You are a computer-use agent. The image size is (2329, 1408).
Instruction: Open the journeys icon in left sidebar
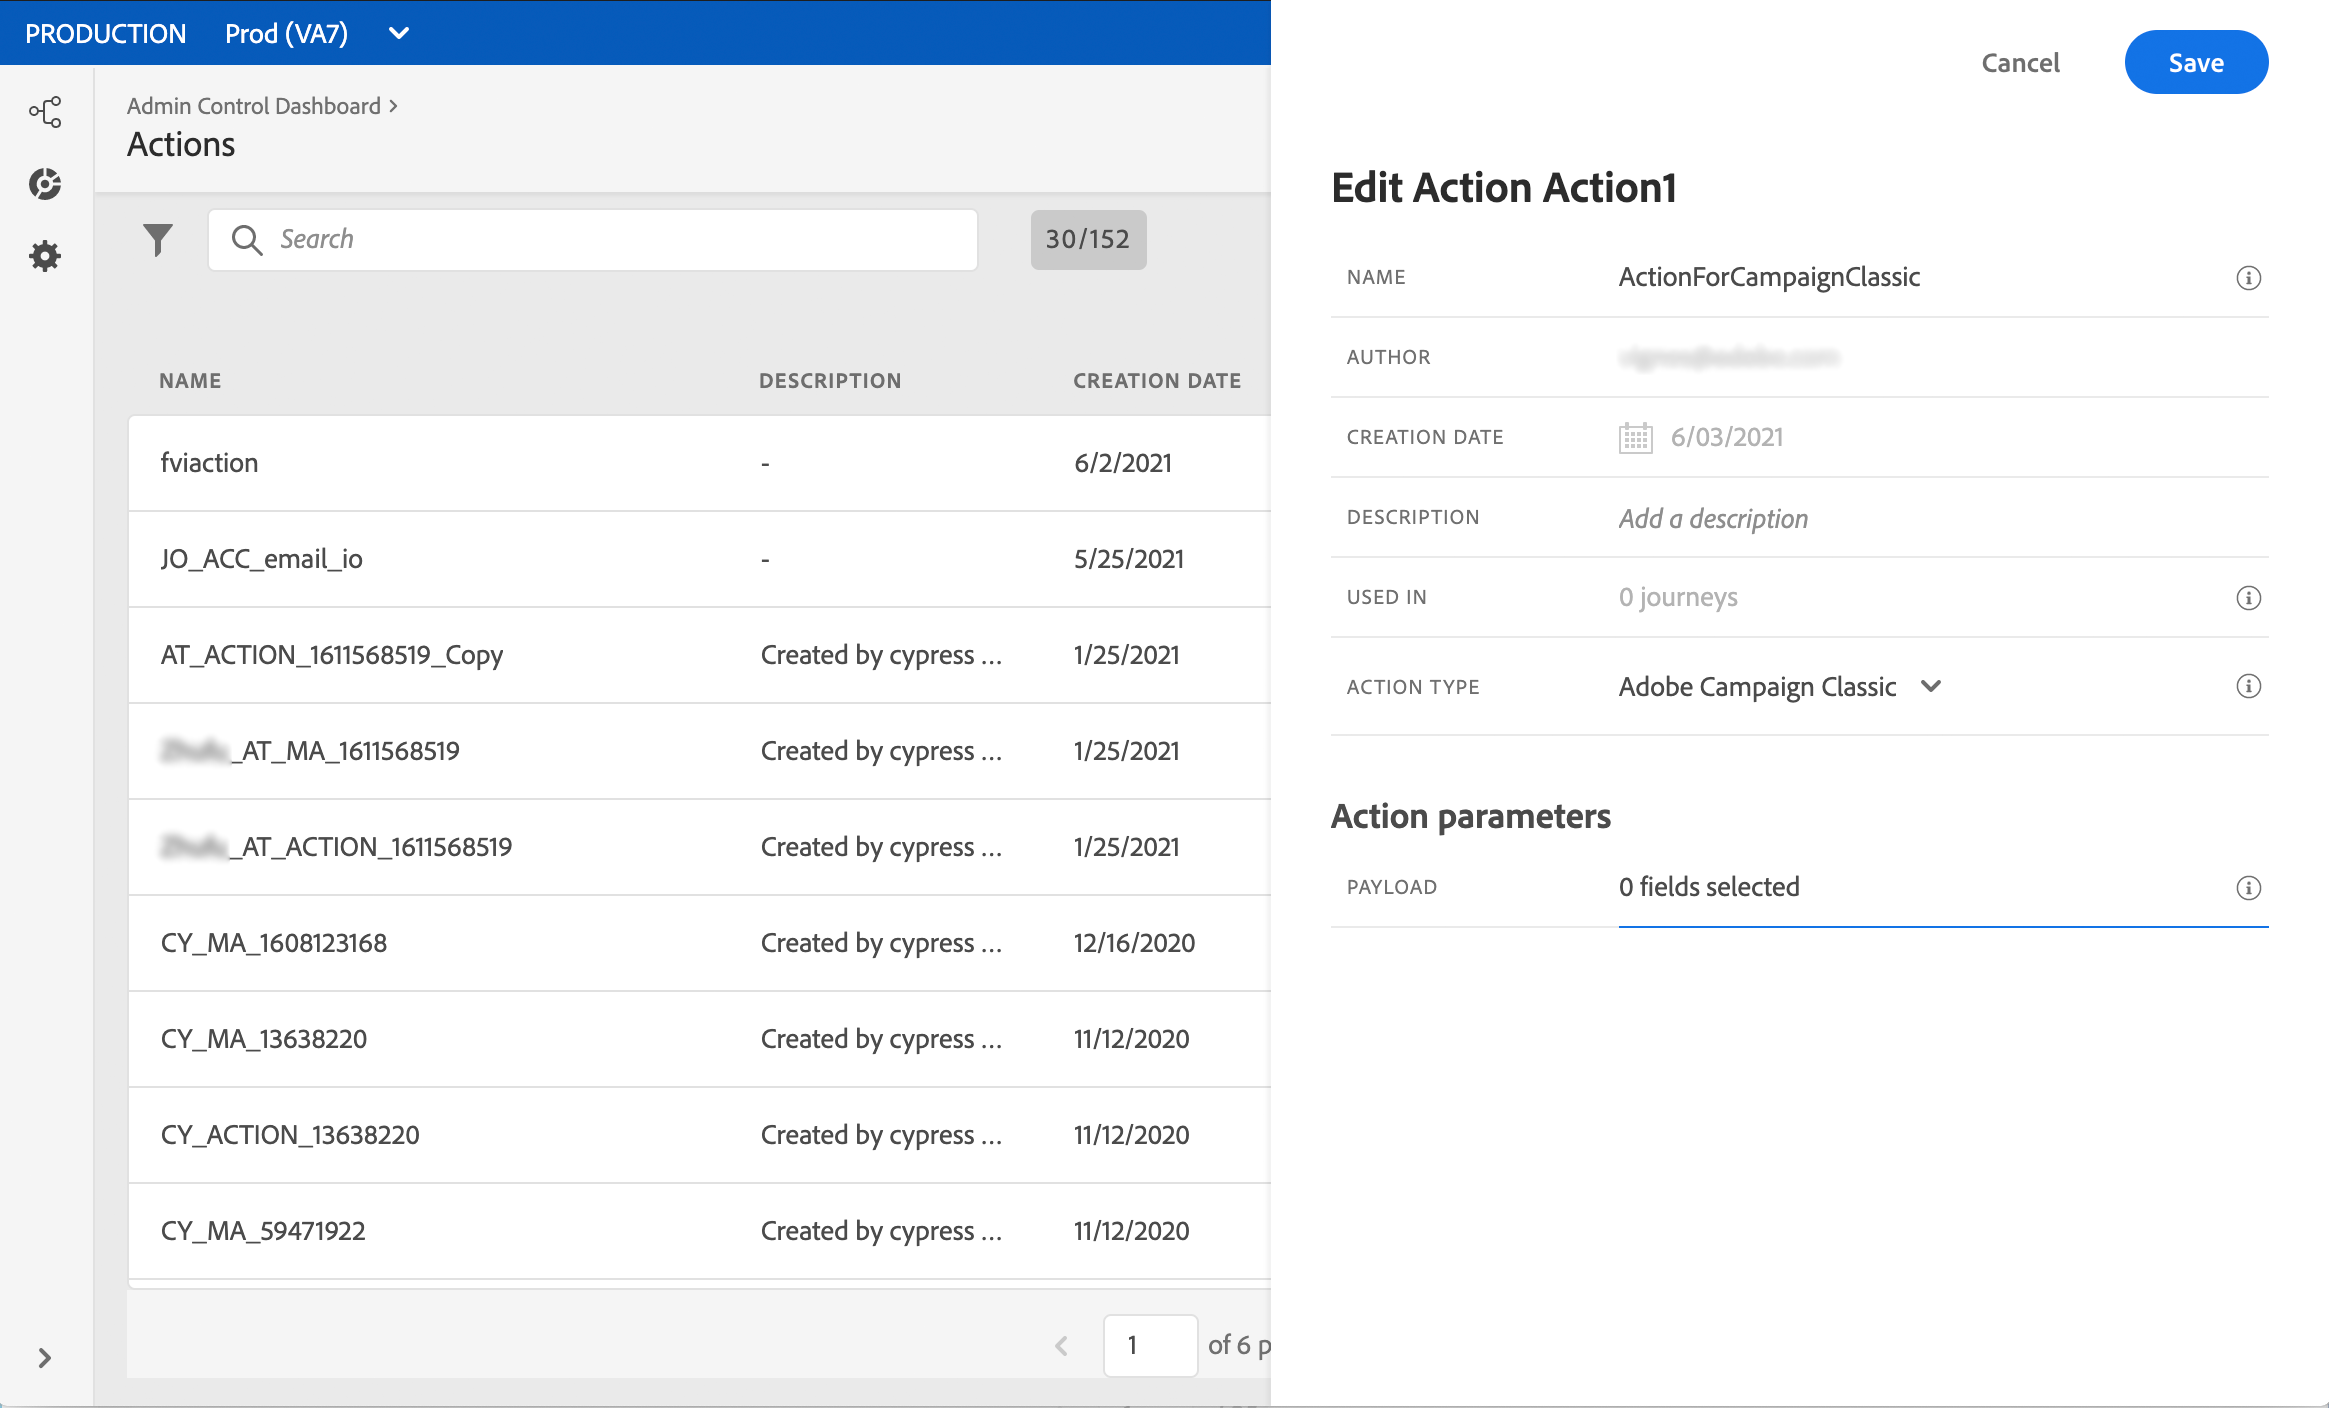(x=45, y=111)
